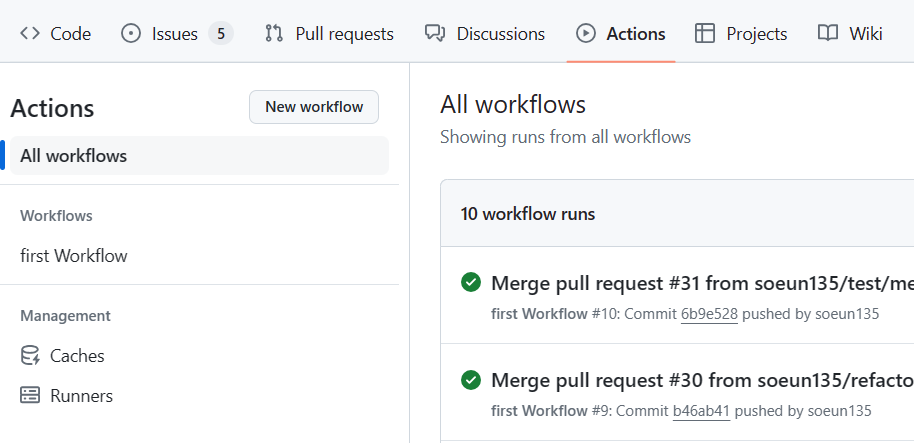This screenshot has height=443, width=914.
Task: Click success check icon for run #31
Action: [x=470, y=283]
